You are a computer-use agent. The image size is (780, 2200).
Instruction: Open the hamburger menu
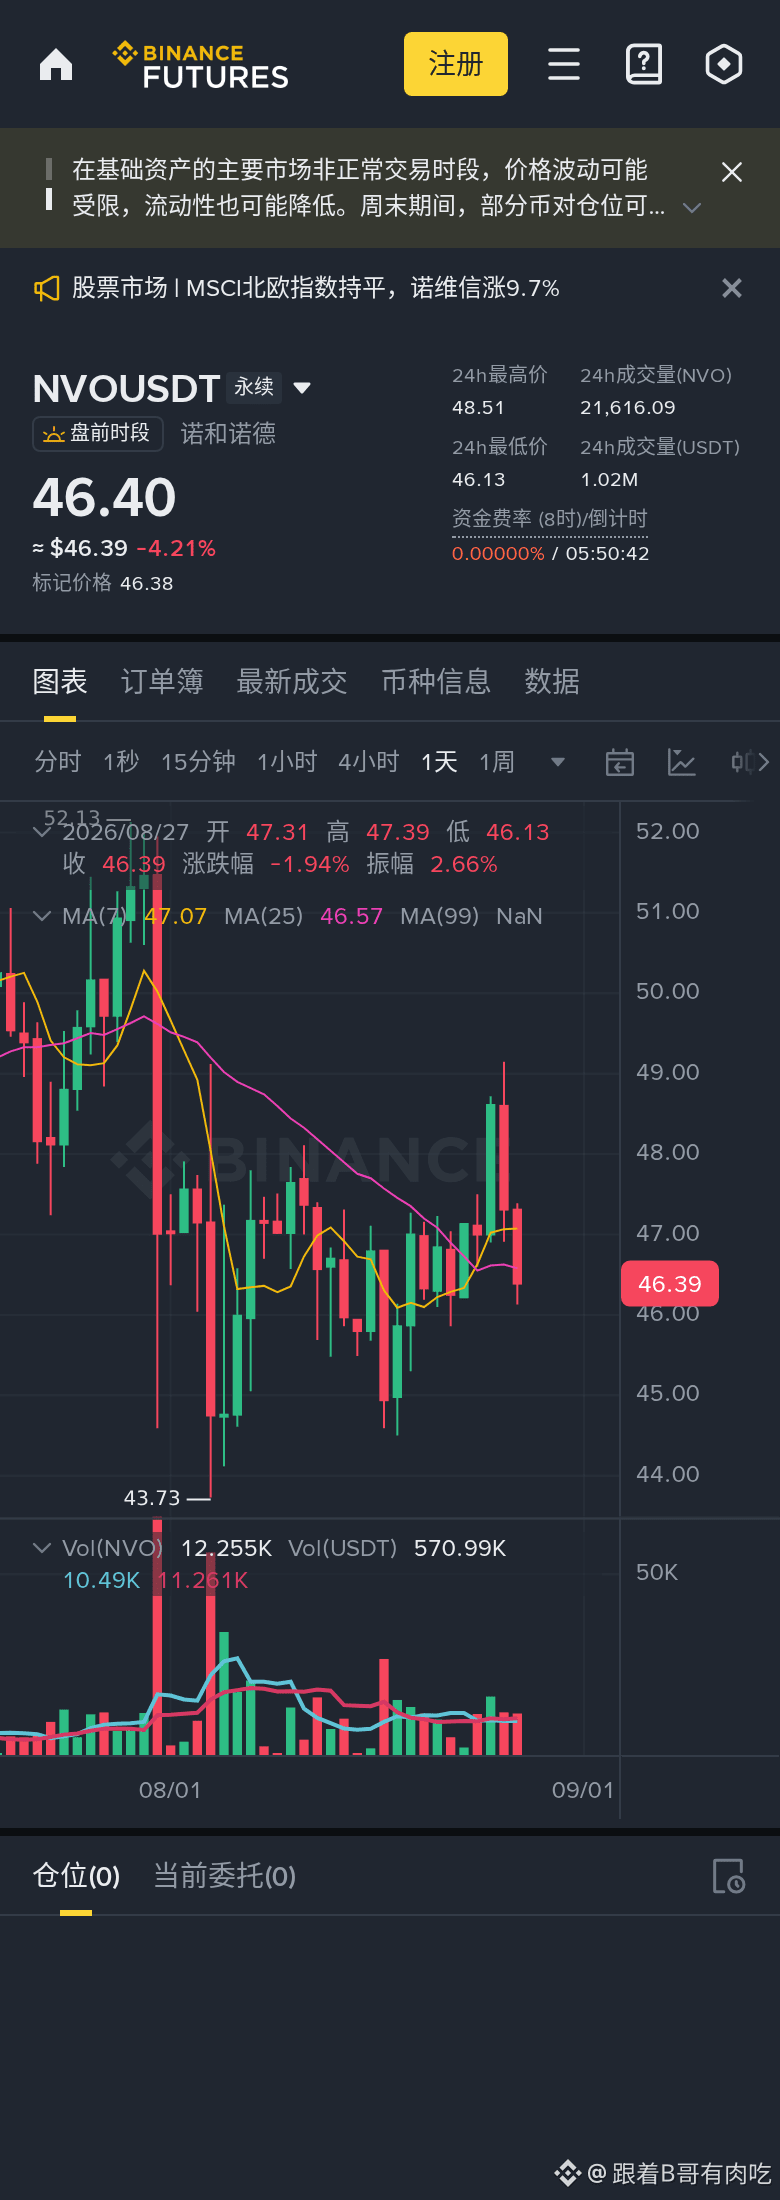564,64
